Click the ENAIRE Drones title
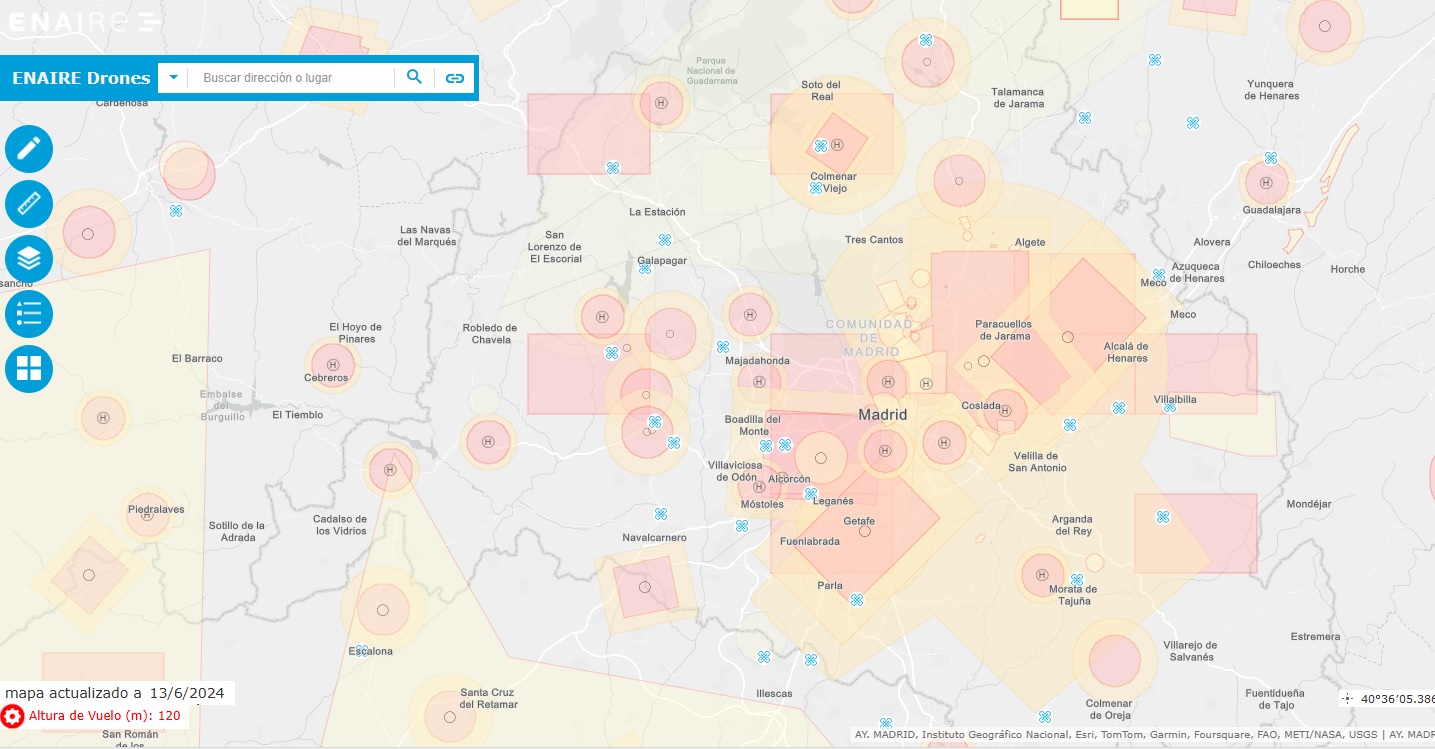 tap(81, 78)
